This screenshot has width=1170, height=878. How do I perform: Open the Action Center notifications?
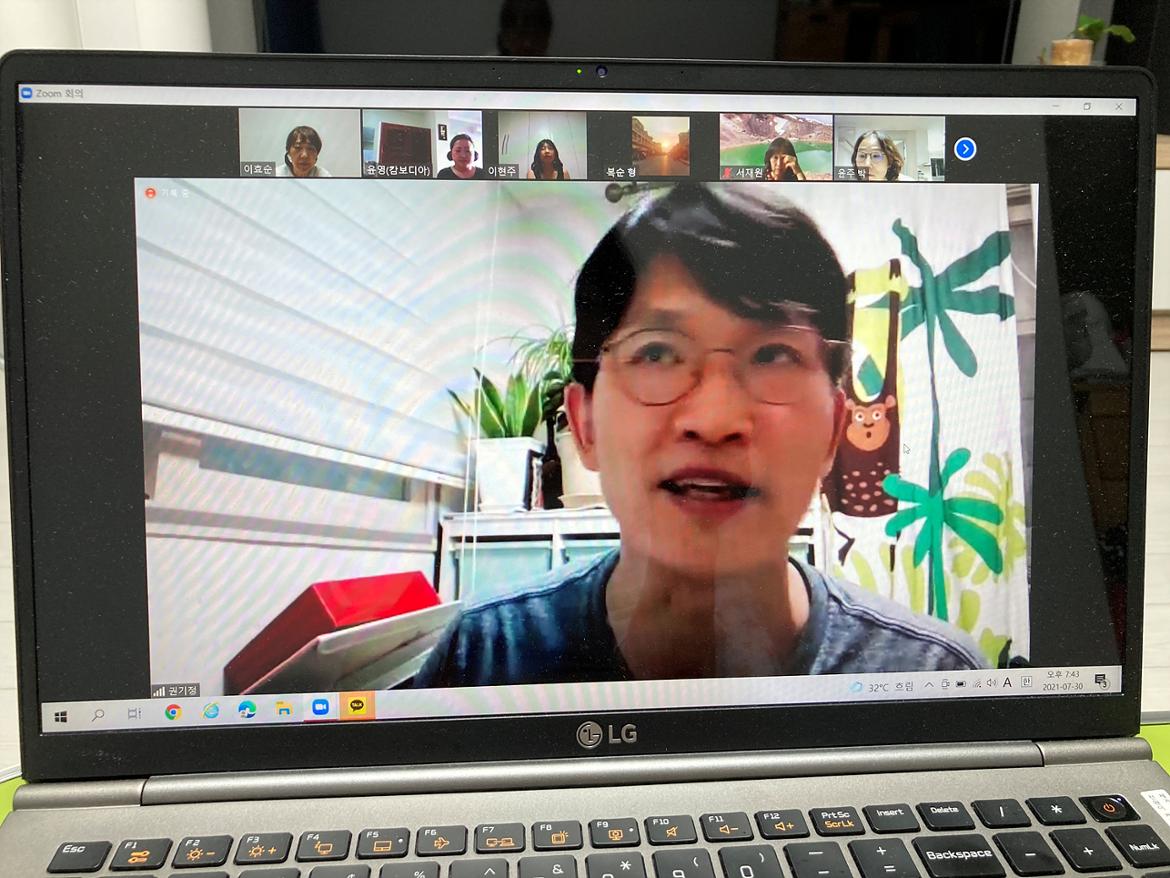(1100, 681)
